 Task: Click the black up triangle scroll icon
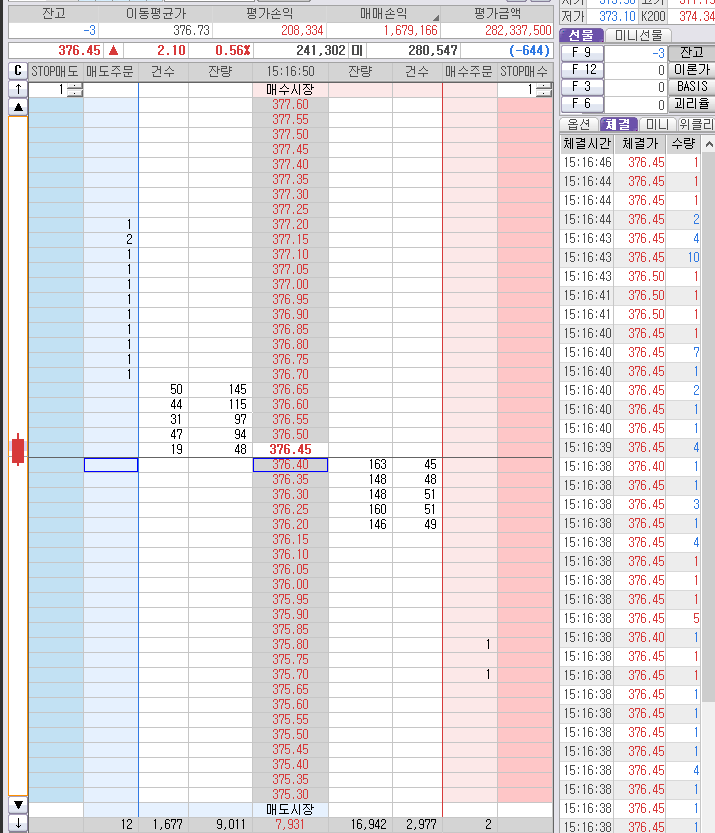pos(18,107)
